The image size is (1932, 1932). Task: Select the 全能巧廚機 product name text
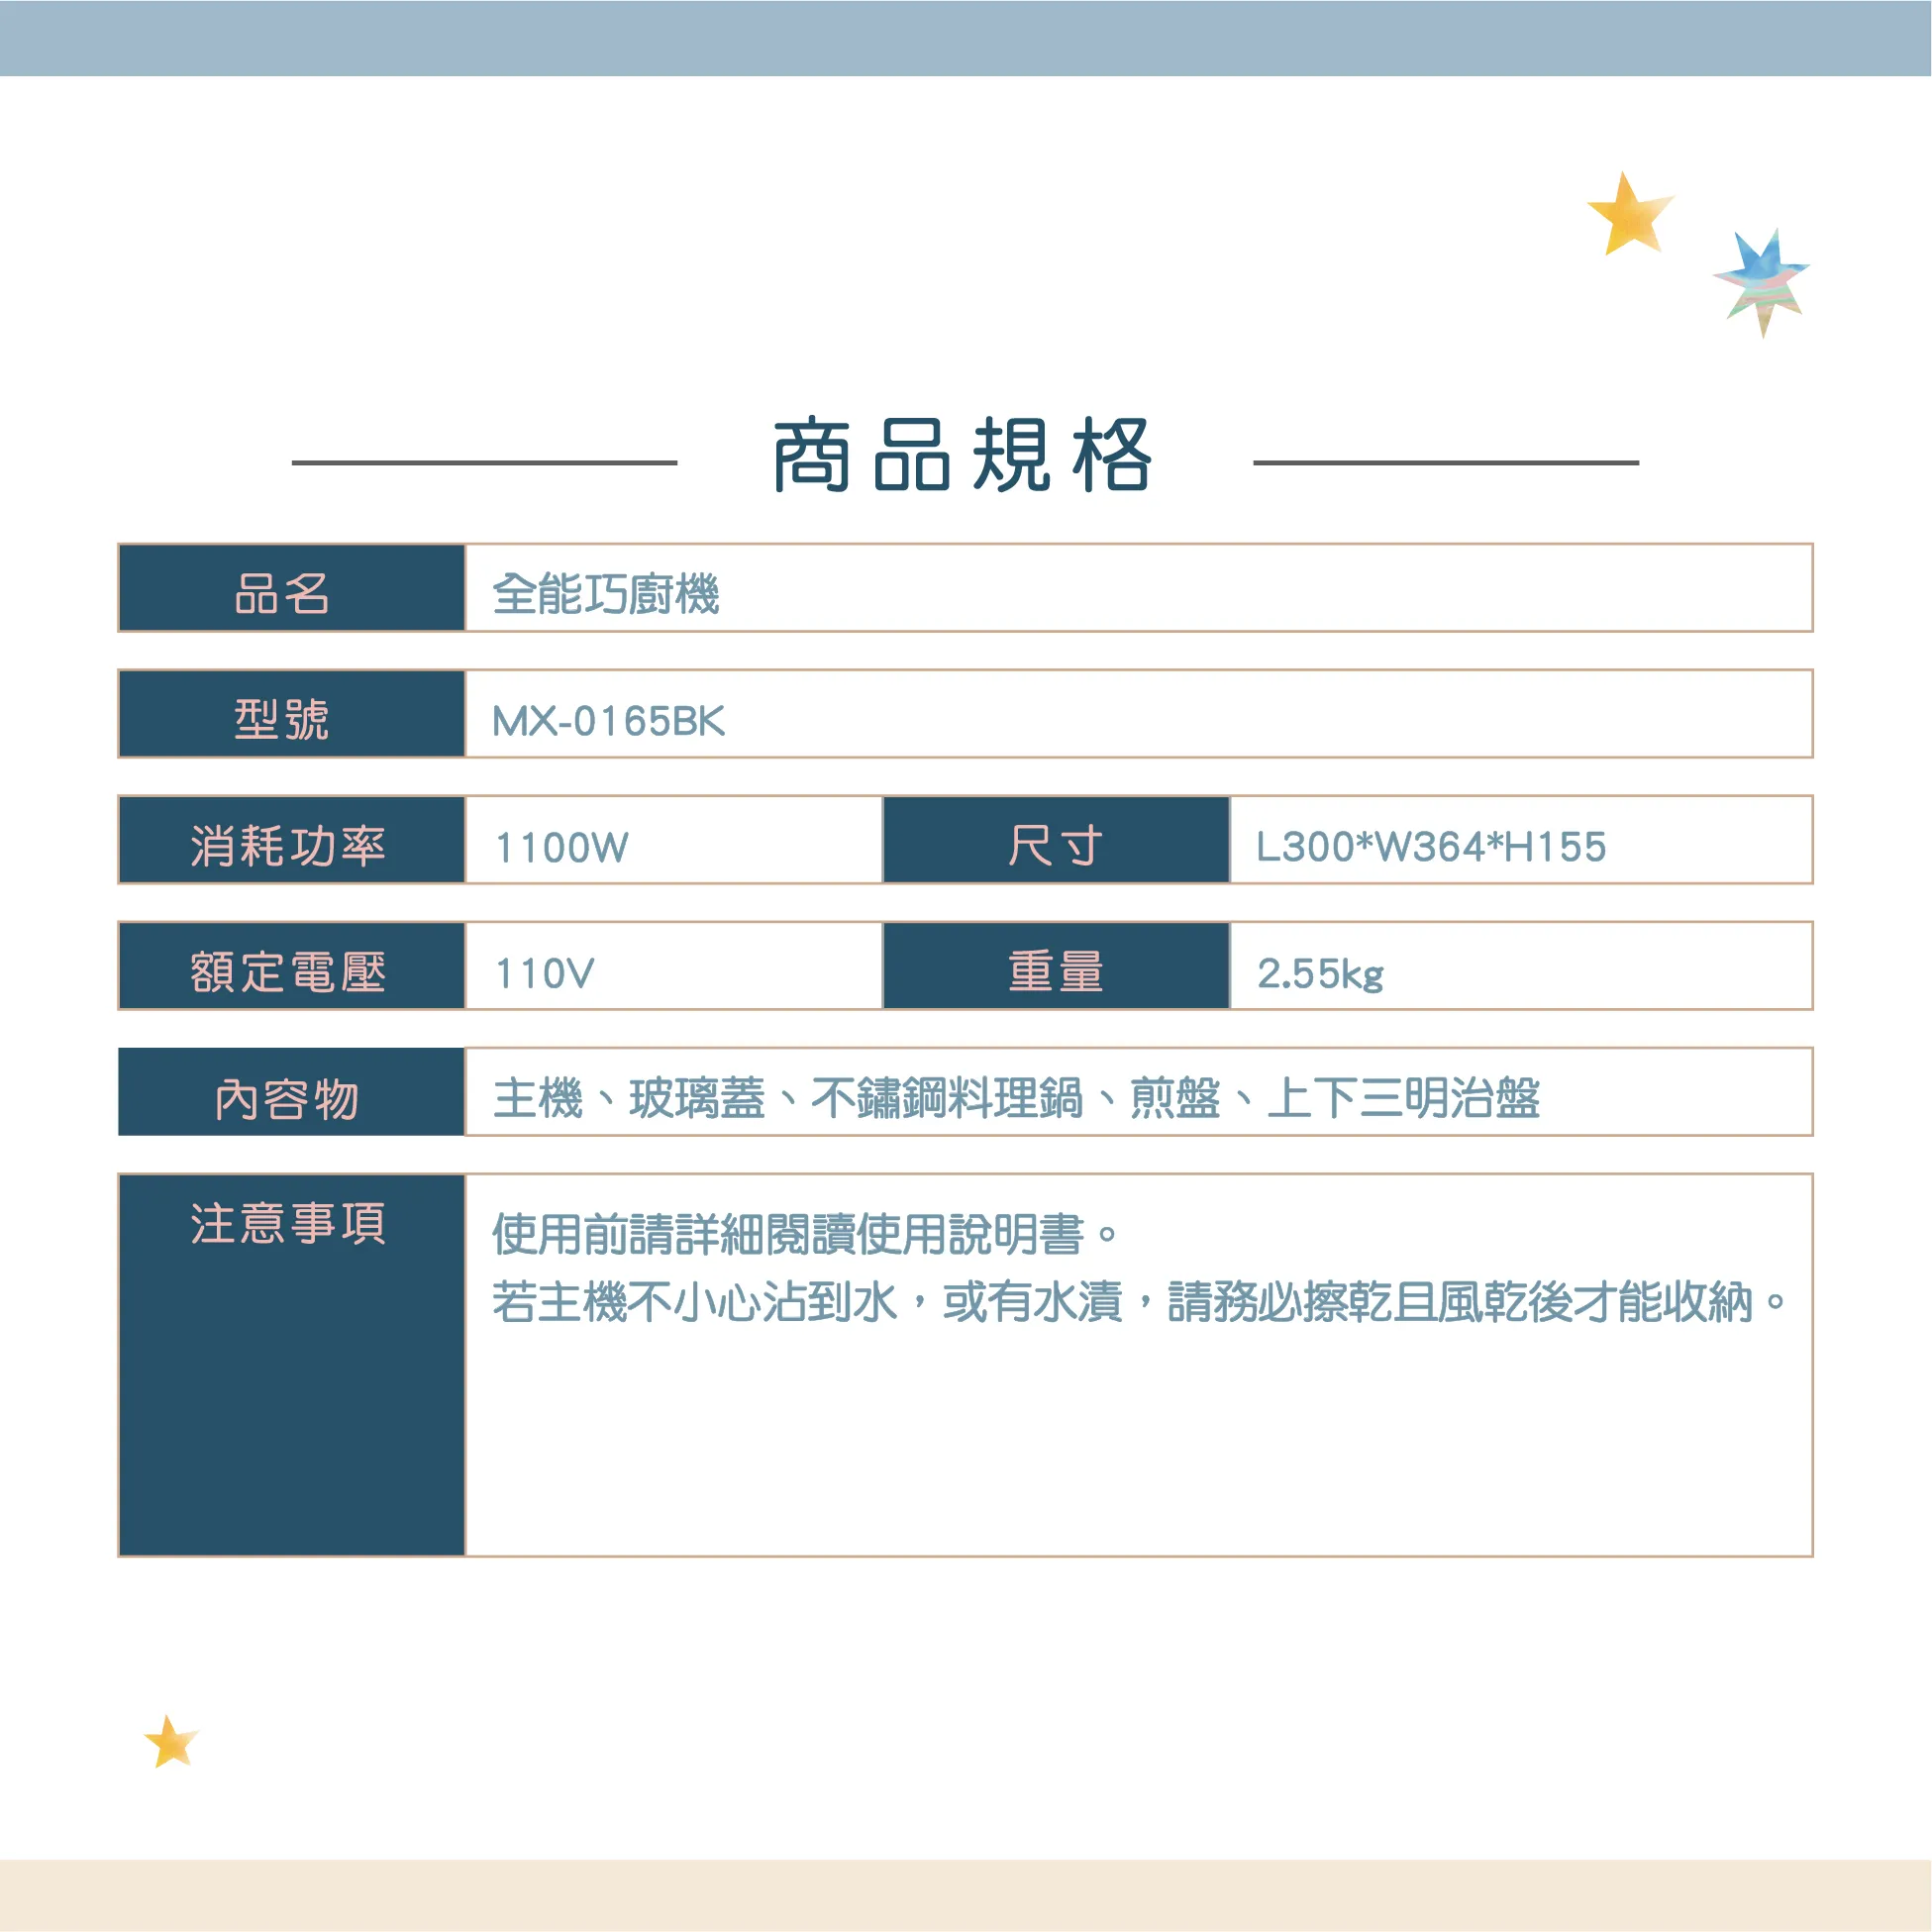[605, 594]
